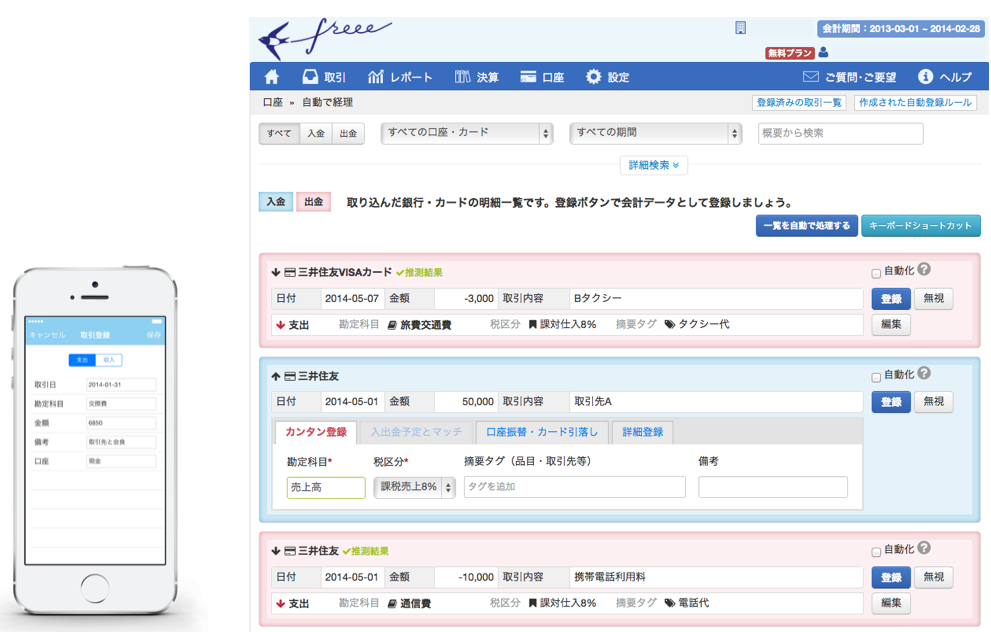Image resolution: width=991 pixels, height=632 pixels.
Task: Switch to 口座振替・カード引落し tab
Action: [541, 432]
